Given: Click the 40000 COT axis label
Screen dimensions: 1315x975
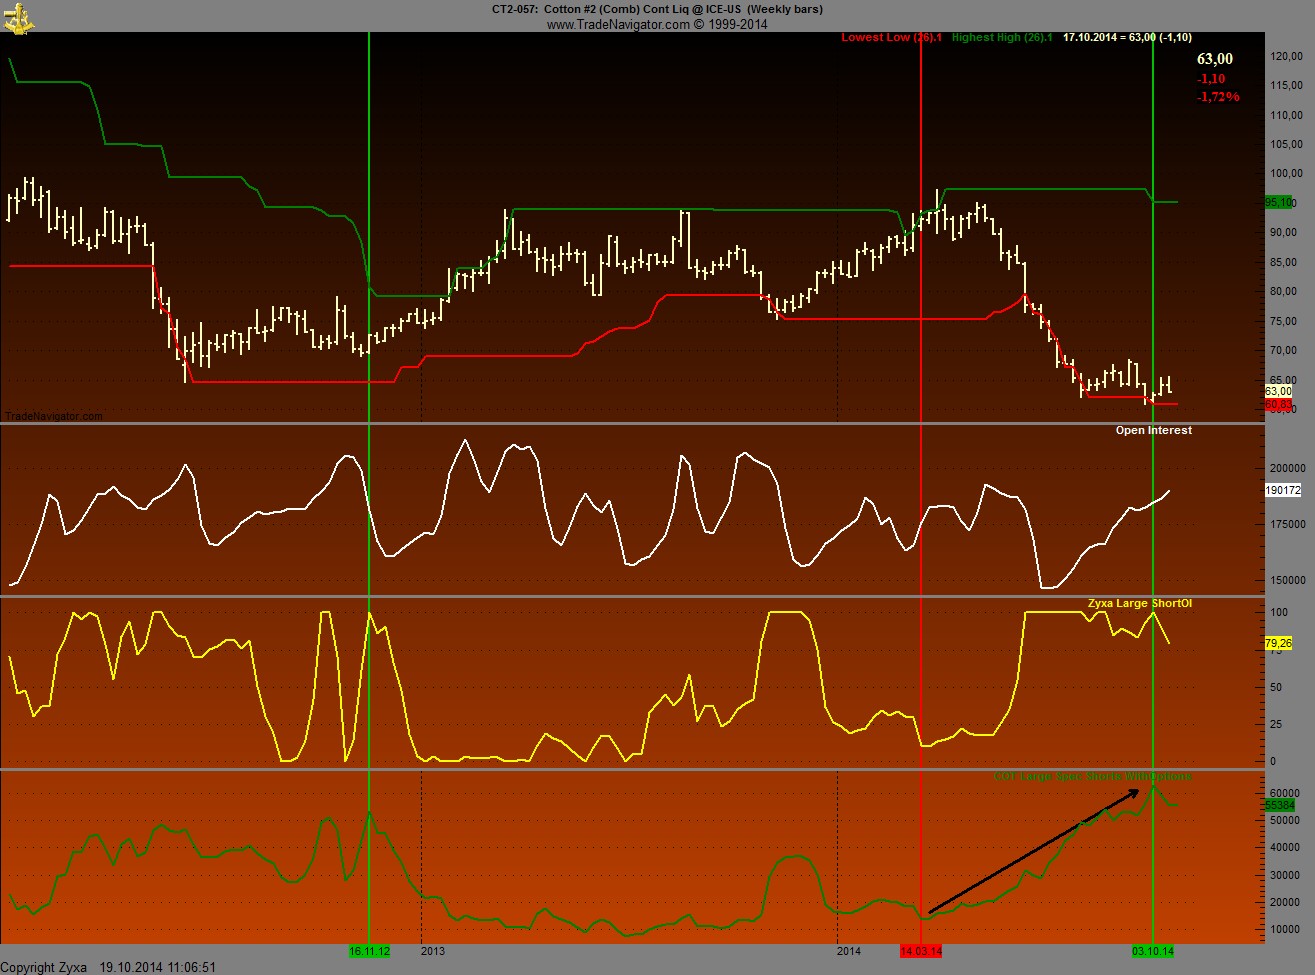Looking at the screenshot, I should coord(1283,848).
